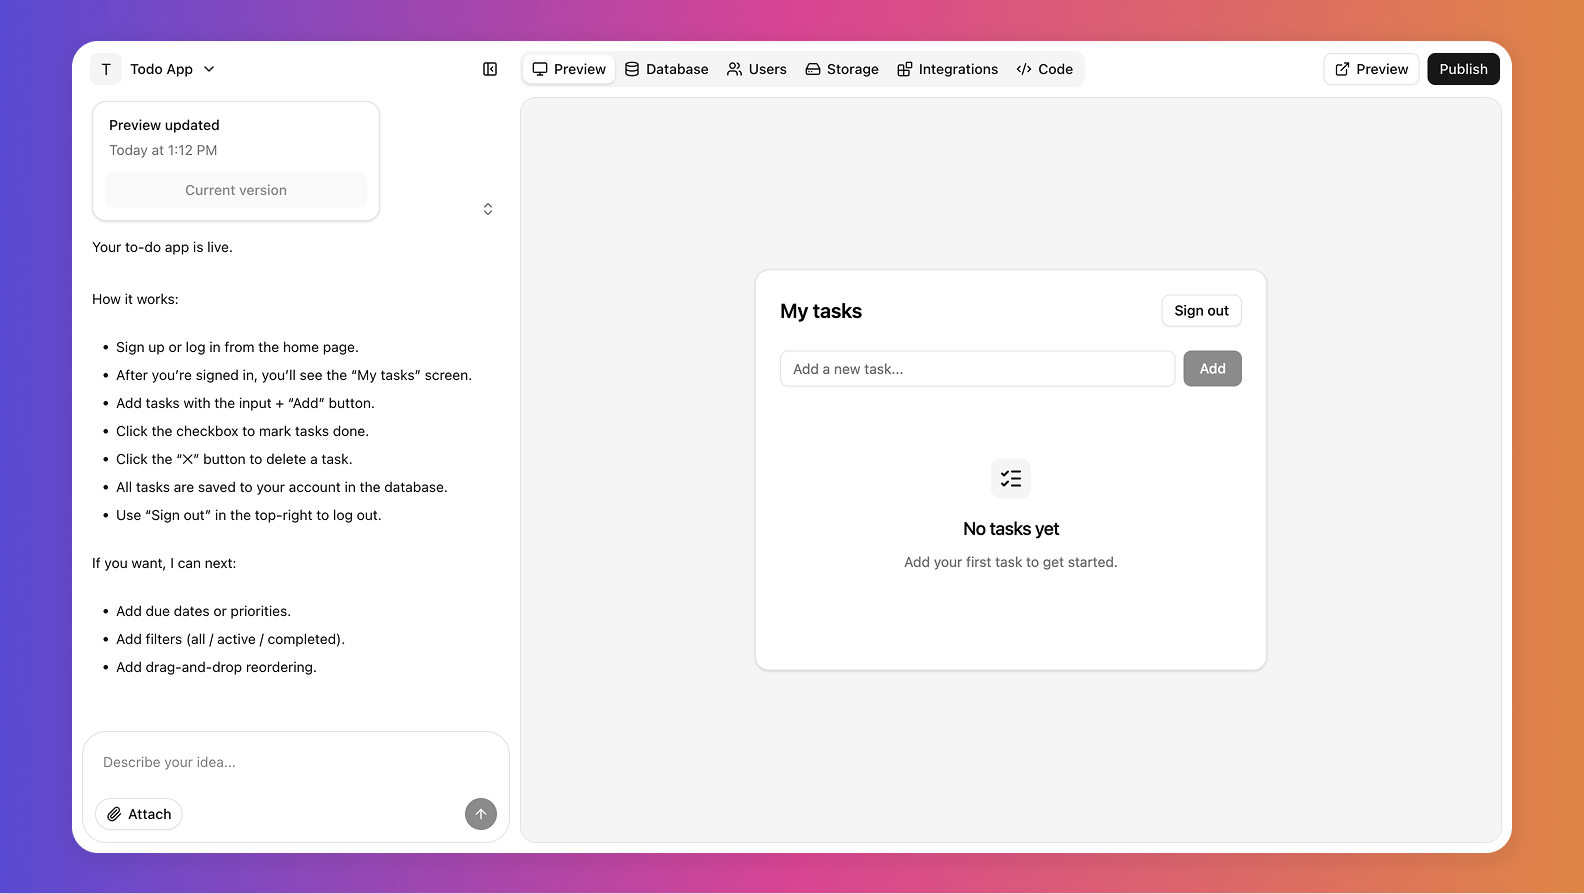Screen dimensions: 1584x894
Task: Select the Preview tab in toolbar
Action: [569, 69]
